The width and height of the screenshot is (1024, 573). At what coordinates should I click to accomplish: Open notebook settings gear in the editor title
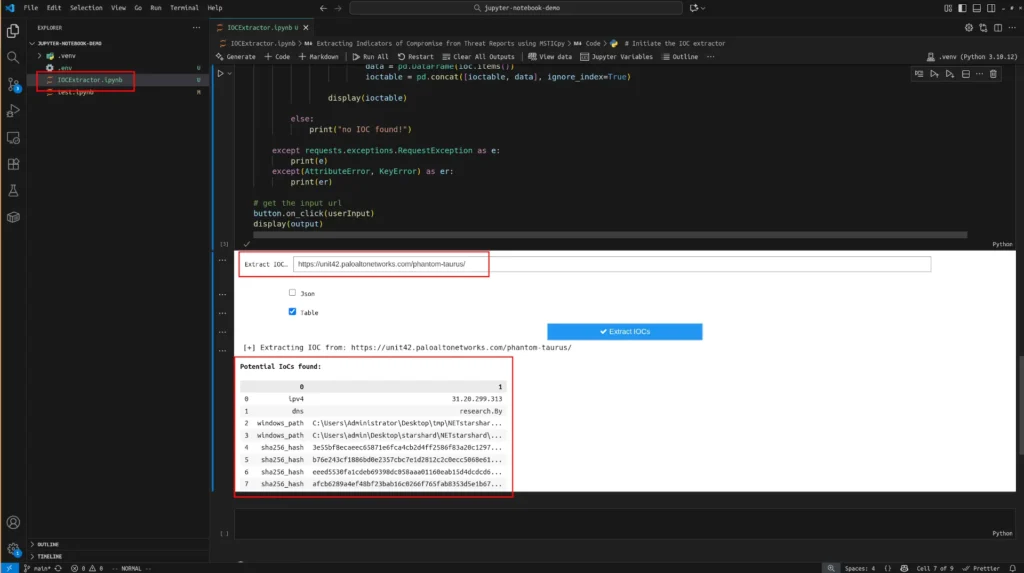click(968, 27)
